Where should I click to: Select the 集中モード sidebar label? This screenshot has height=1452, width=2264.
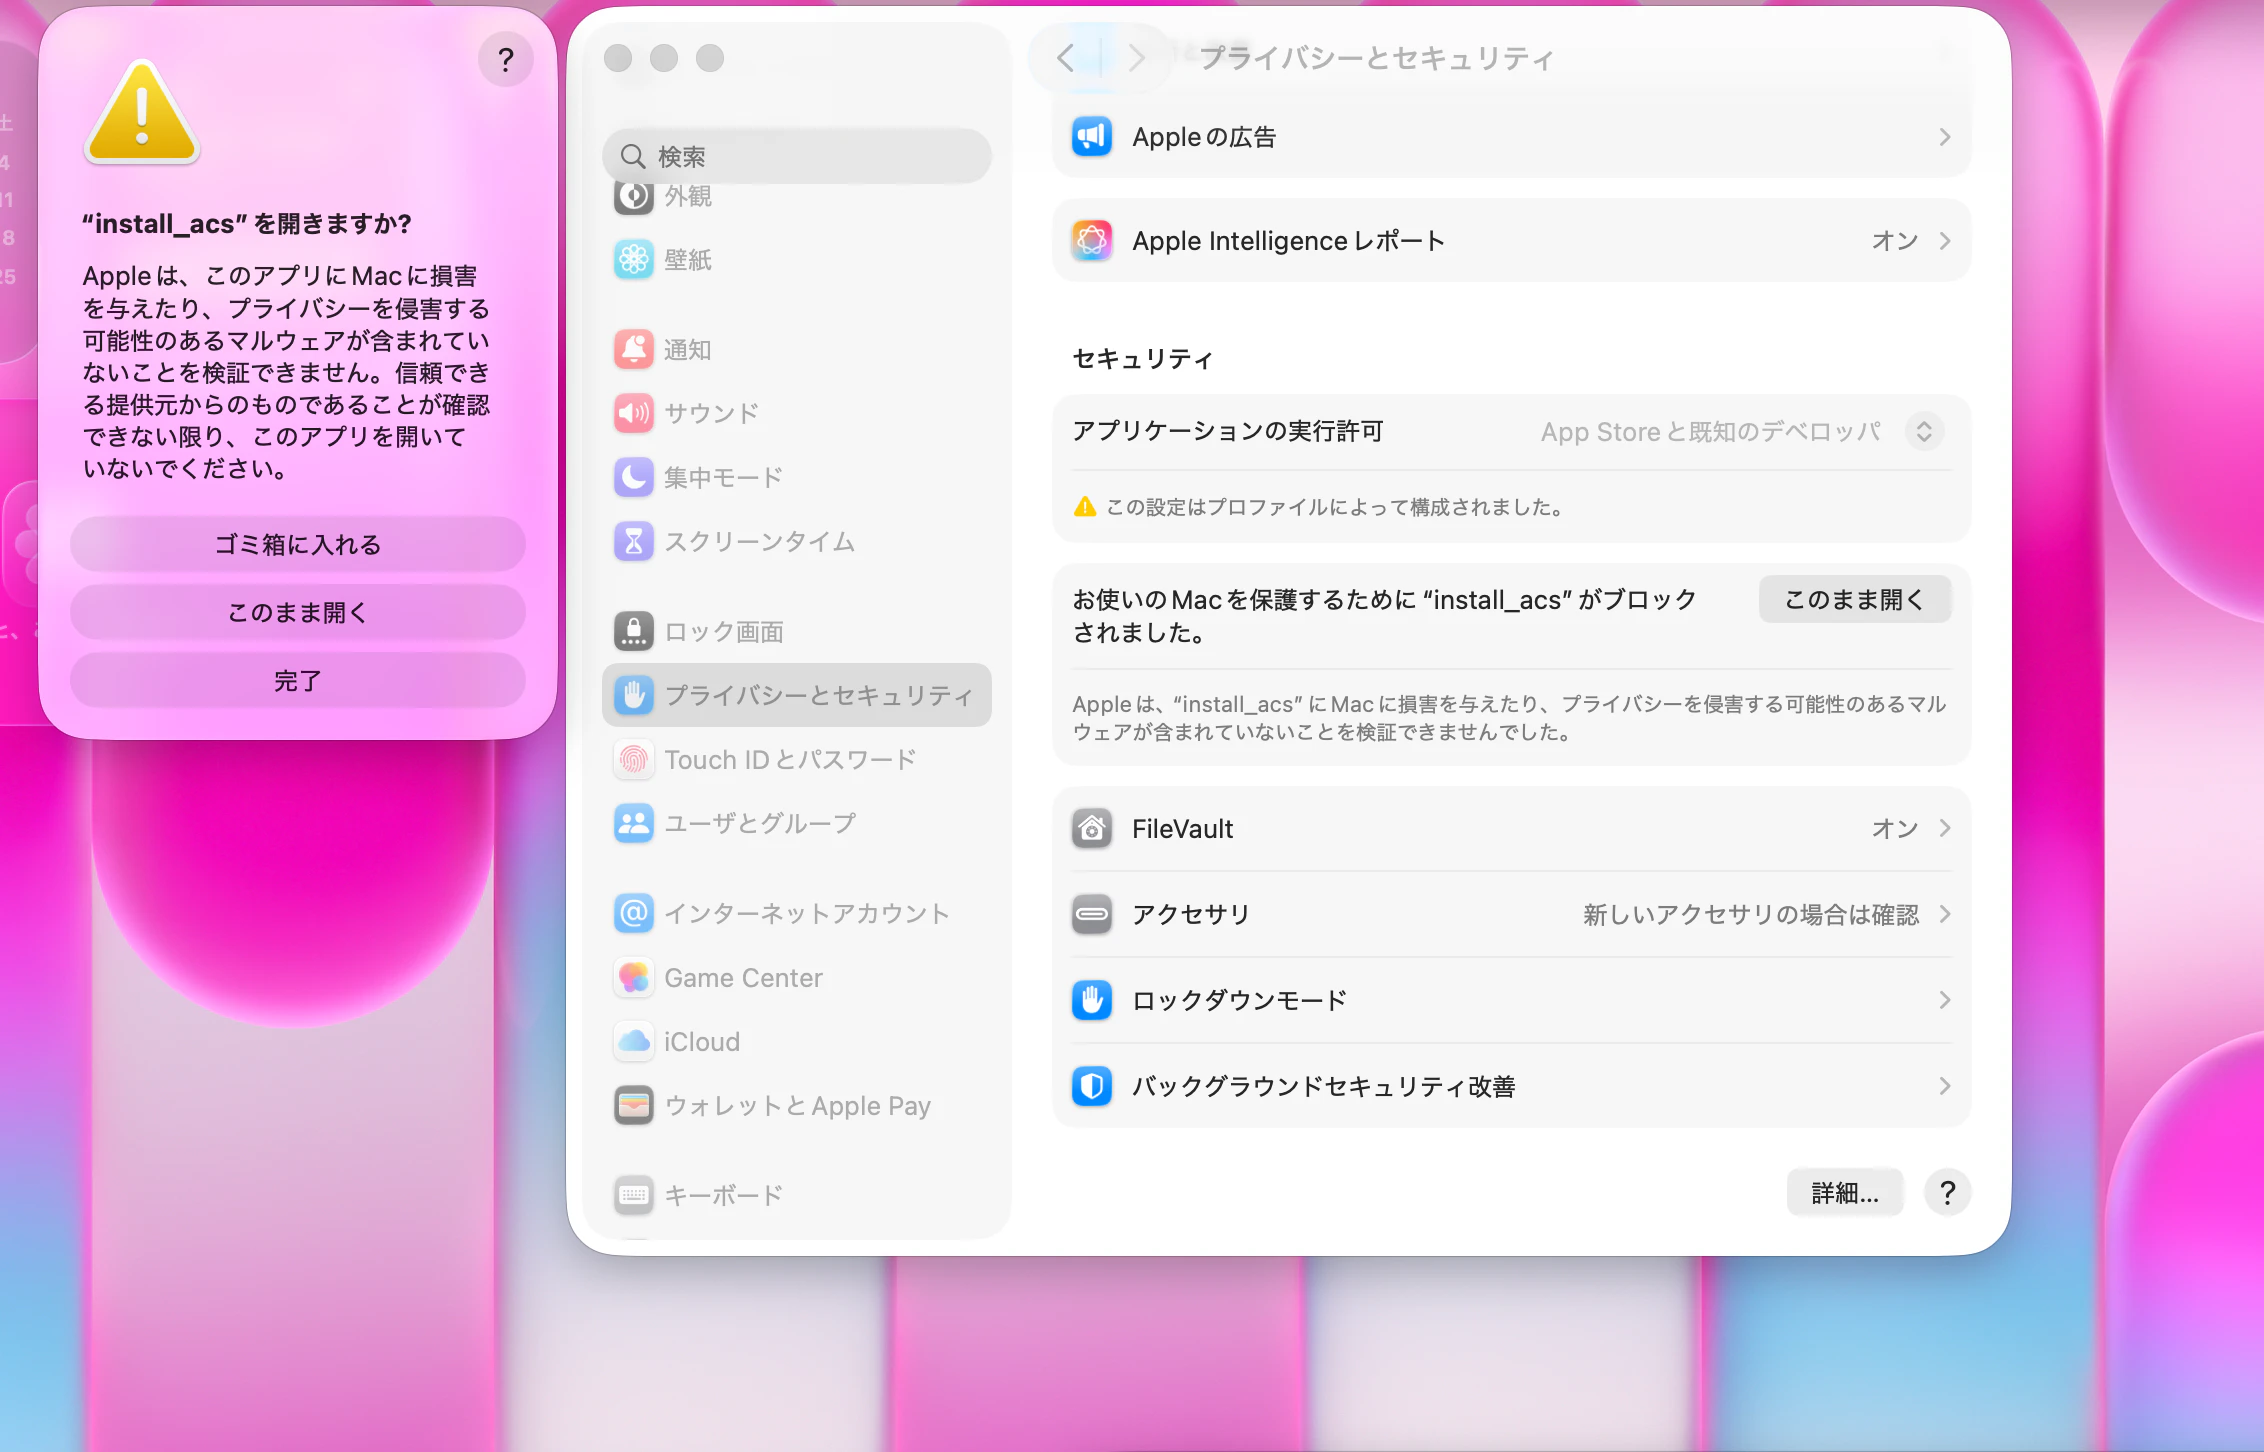tap(723, 477)
